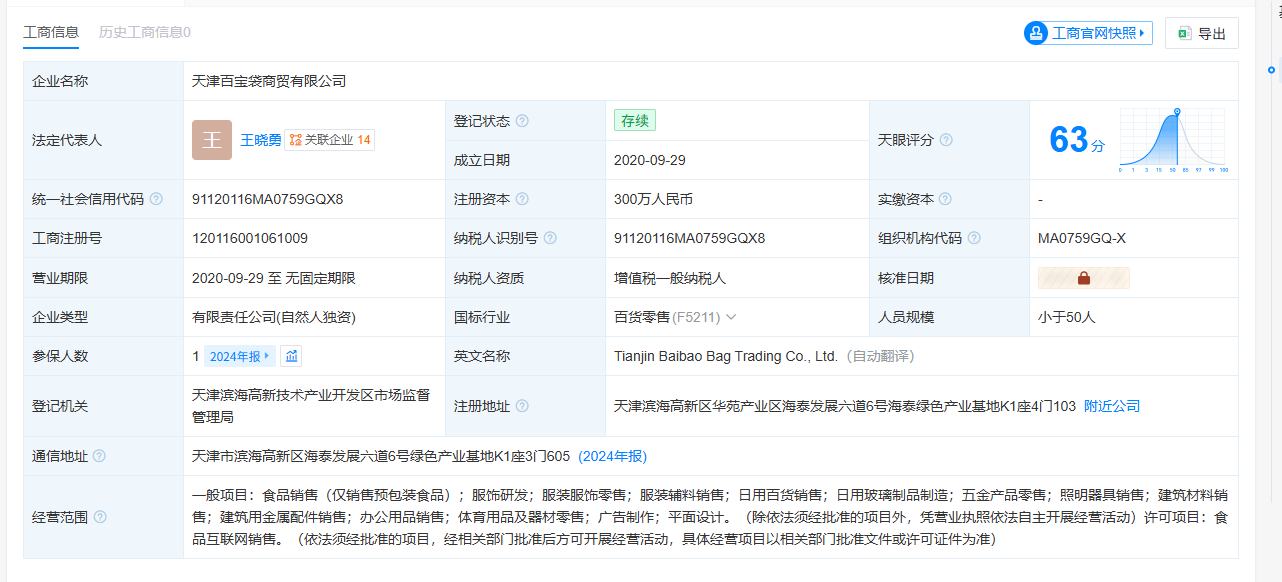
Task: Click the question icon next to 注册资本
Action: point(522,199)
